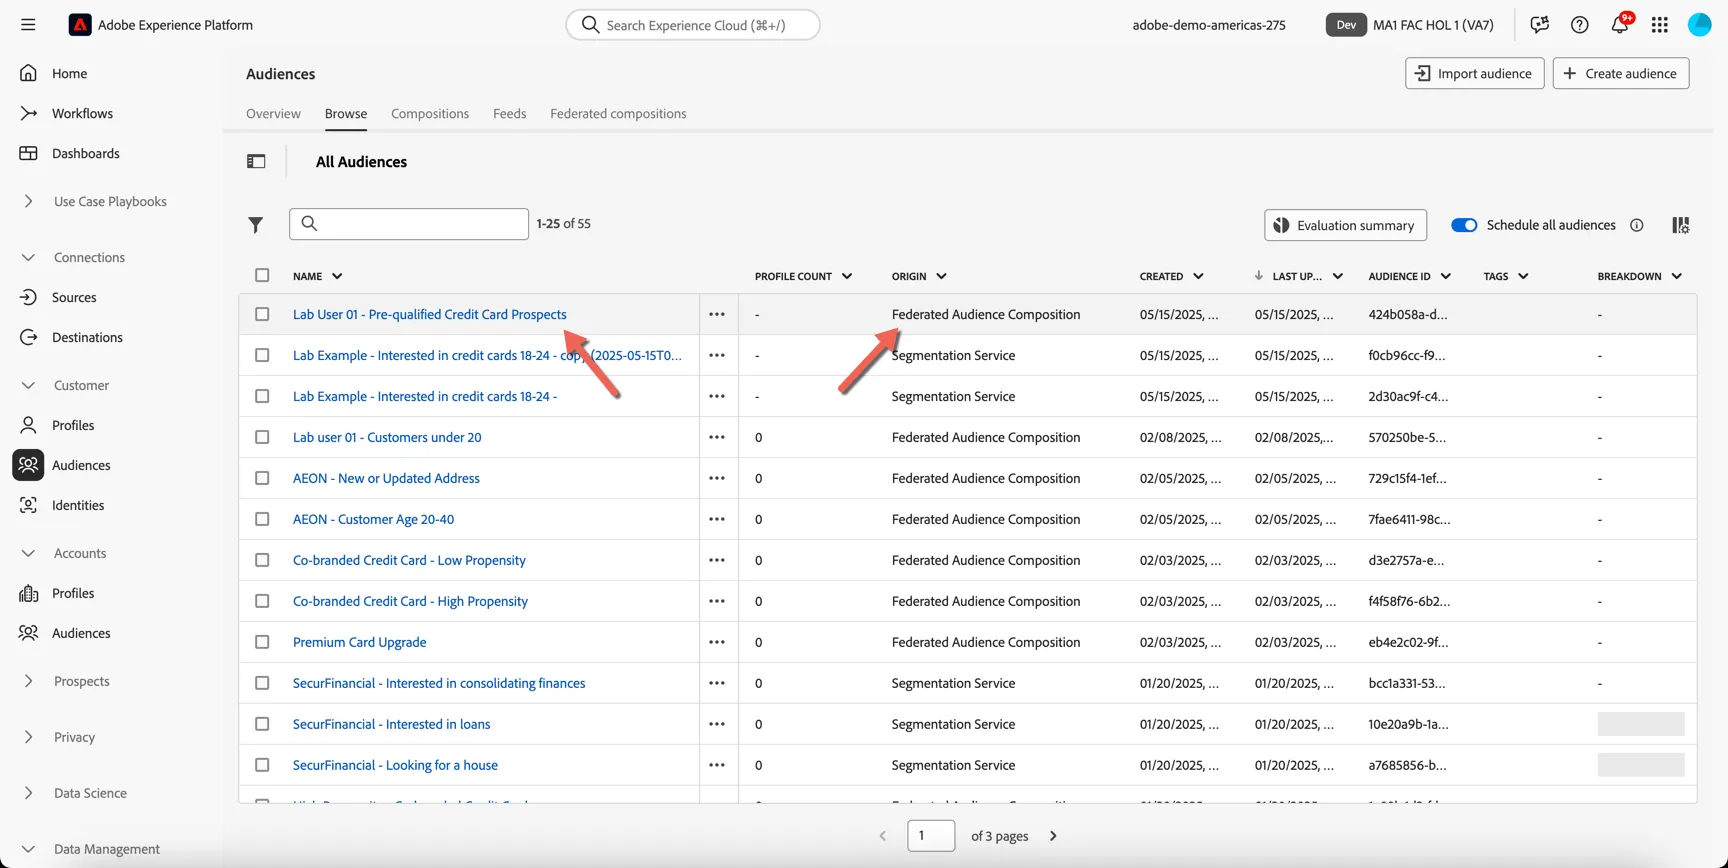Toggle the folder sidebar panel icon
Viewport: 1728px width, 868px height.
tap(256, 161)
